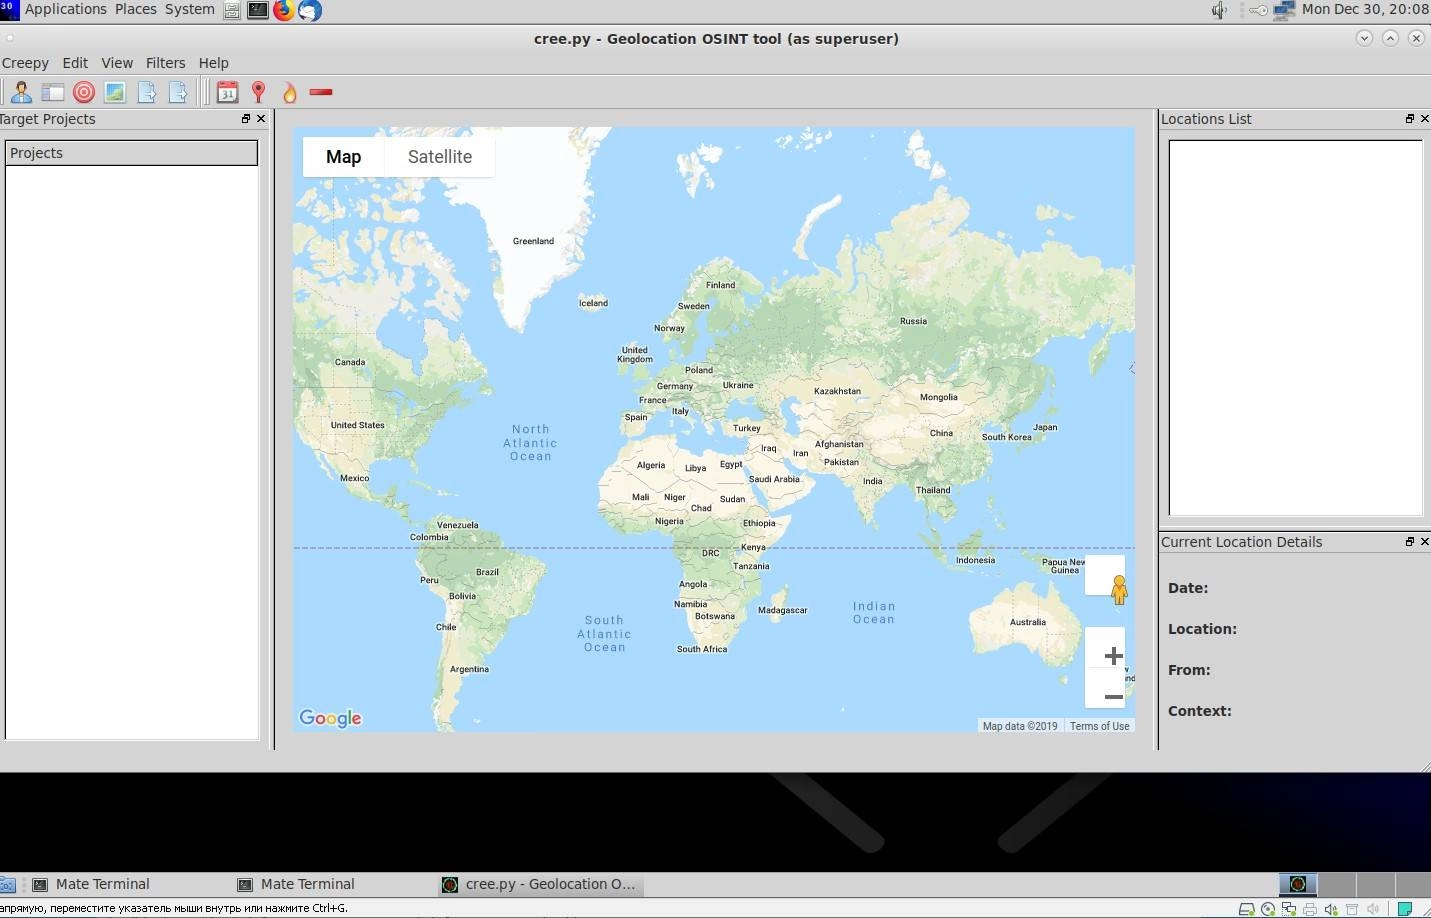Screen dimensions: 1431x918
Task: Click the Street View pegman icon
Action: click(1119, 590)
